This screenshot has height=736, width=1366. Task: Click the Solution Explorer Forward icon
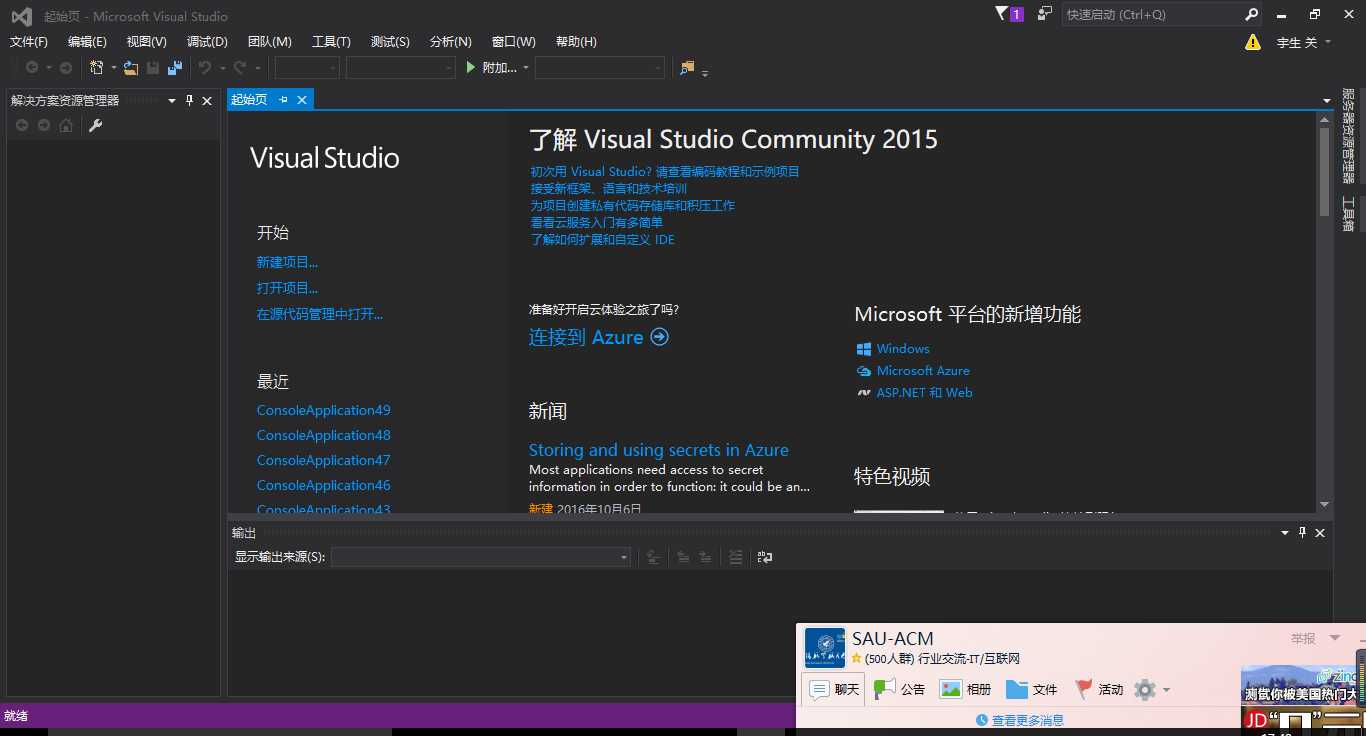pos(44,125)
